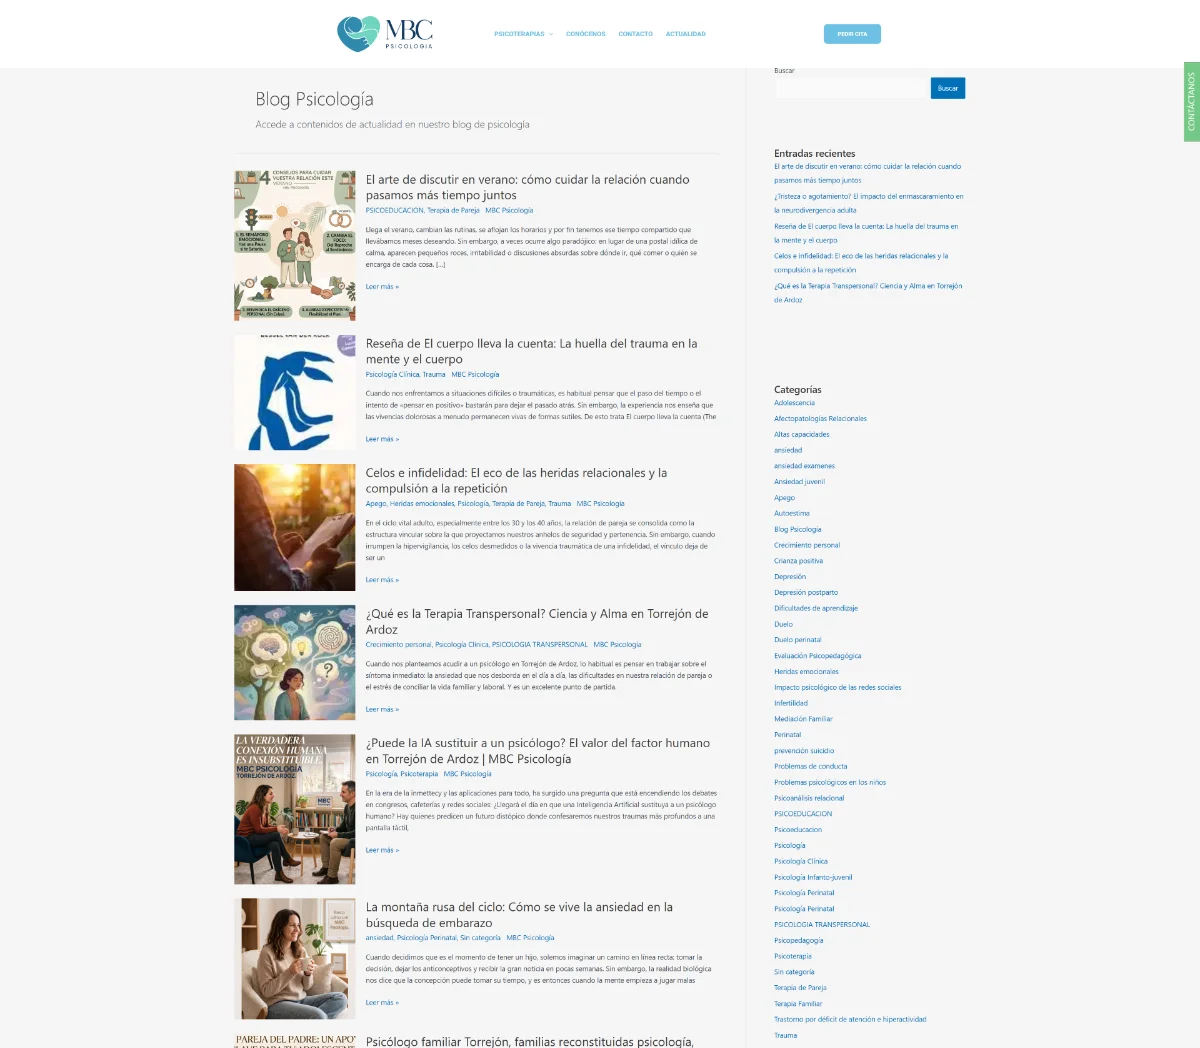
Task: Open recent entry Celos e infidelidad
Action: pyautogui.click(x=861, y=263)
